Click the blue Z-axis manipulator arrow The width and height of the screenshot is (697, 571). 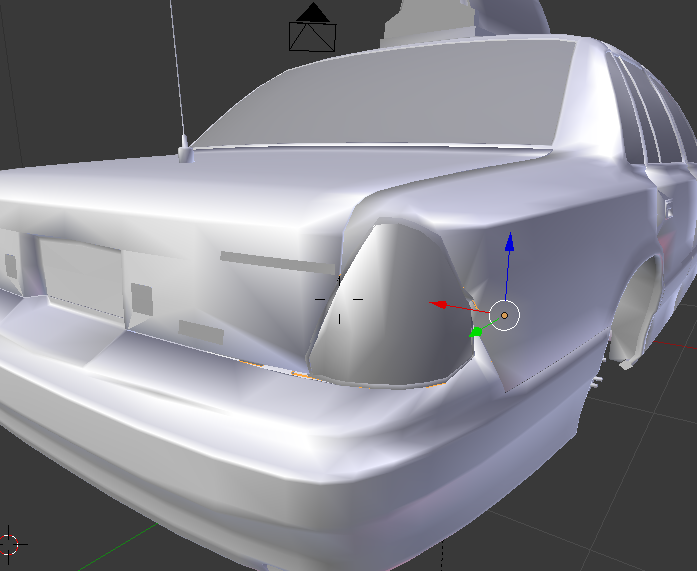509,243
